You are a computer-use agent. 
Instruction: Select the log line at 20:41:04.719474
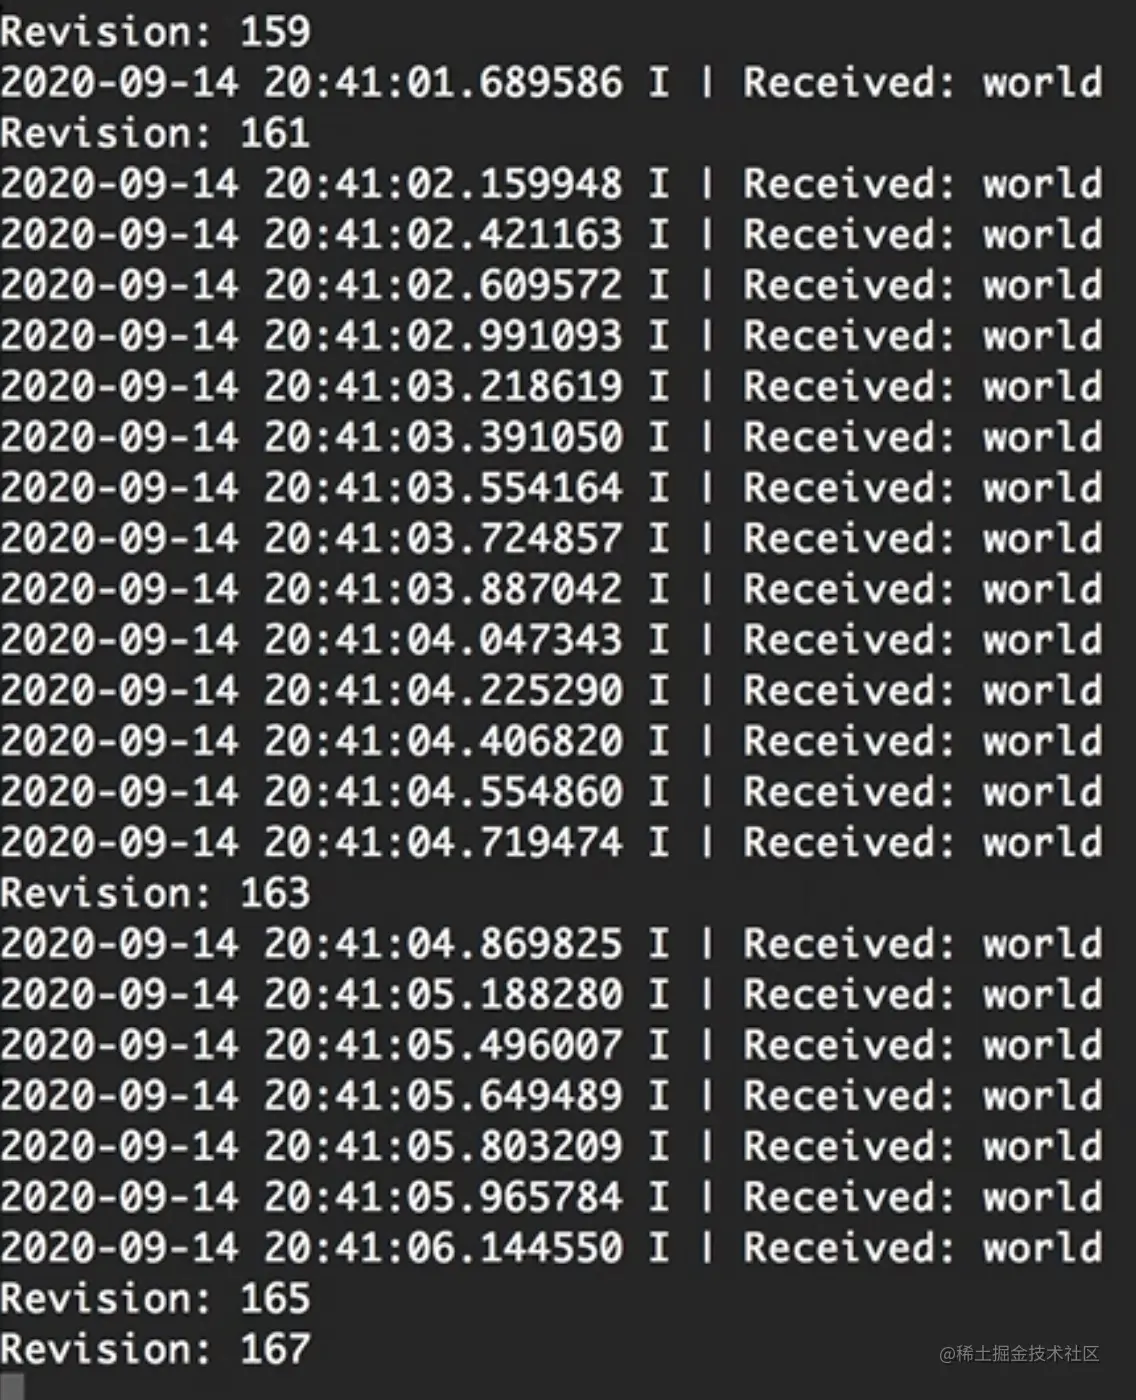coord(551,842)
